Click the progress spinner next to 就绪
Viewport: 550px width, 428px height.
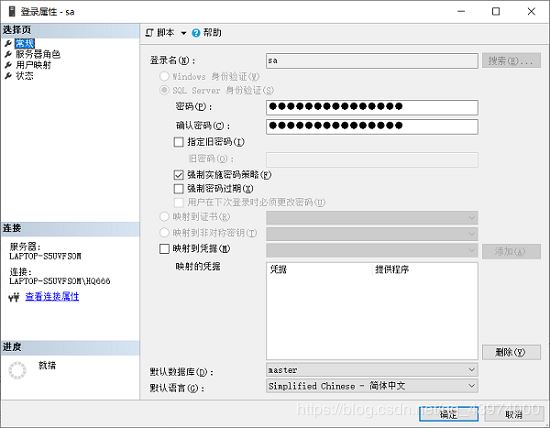17,370
